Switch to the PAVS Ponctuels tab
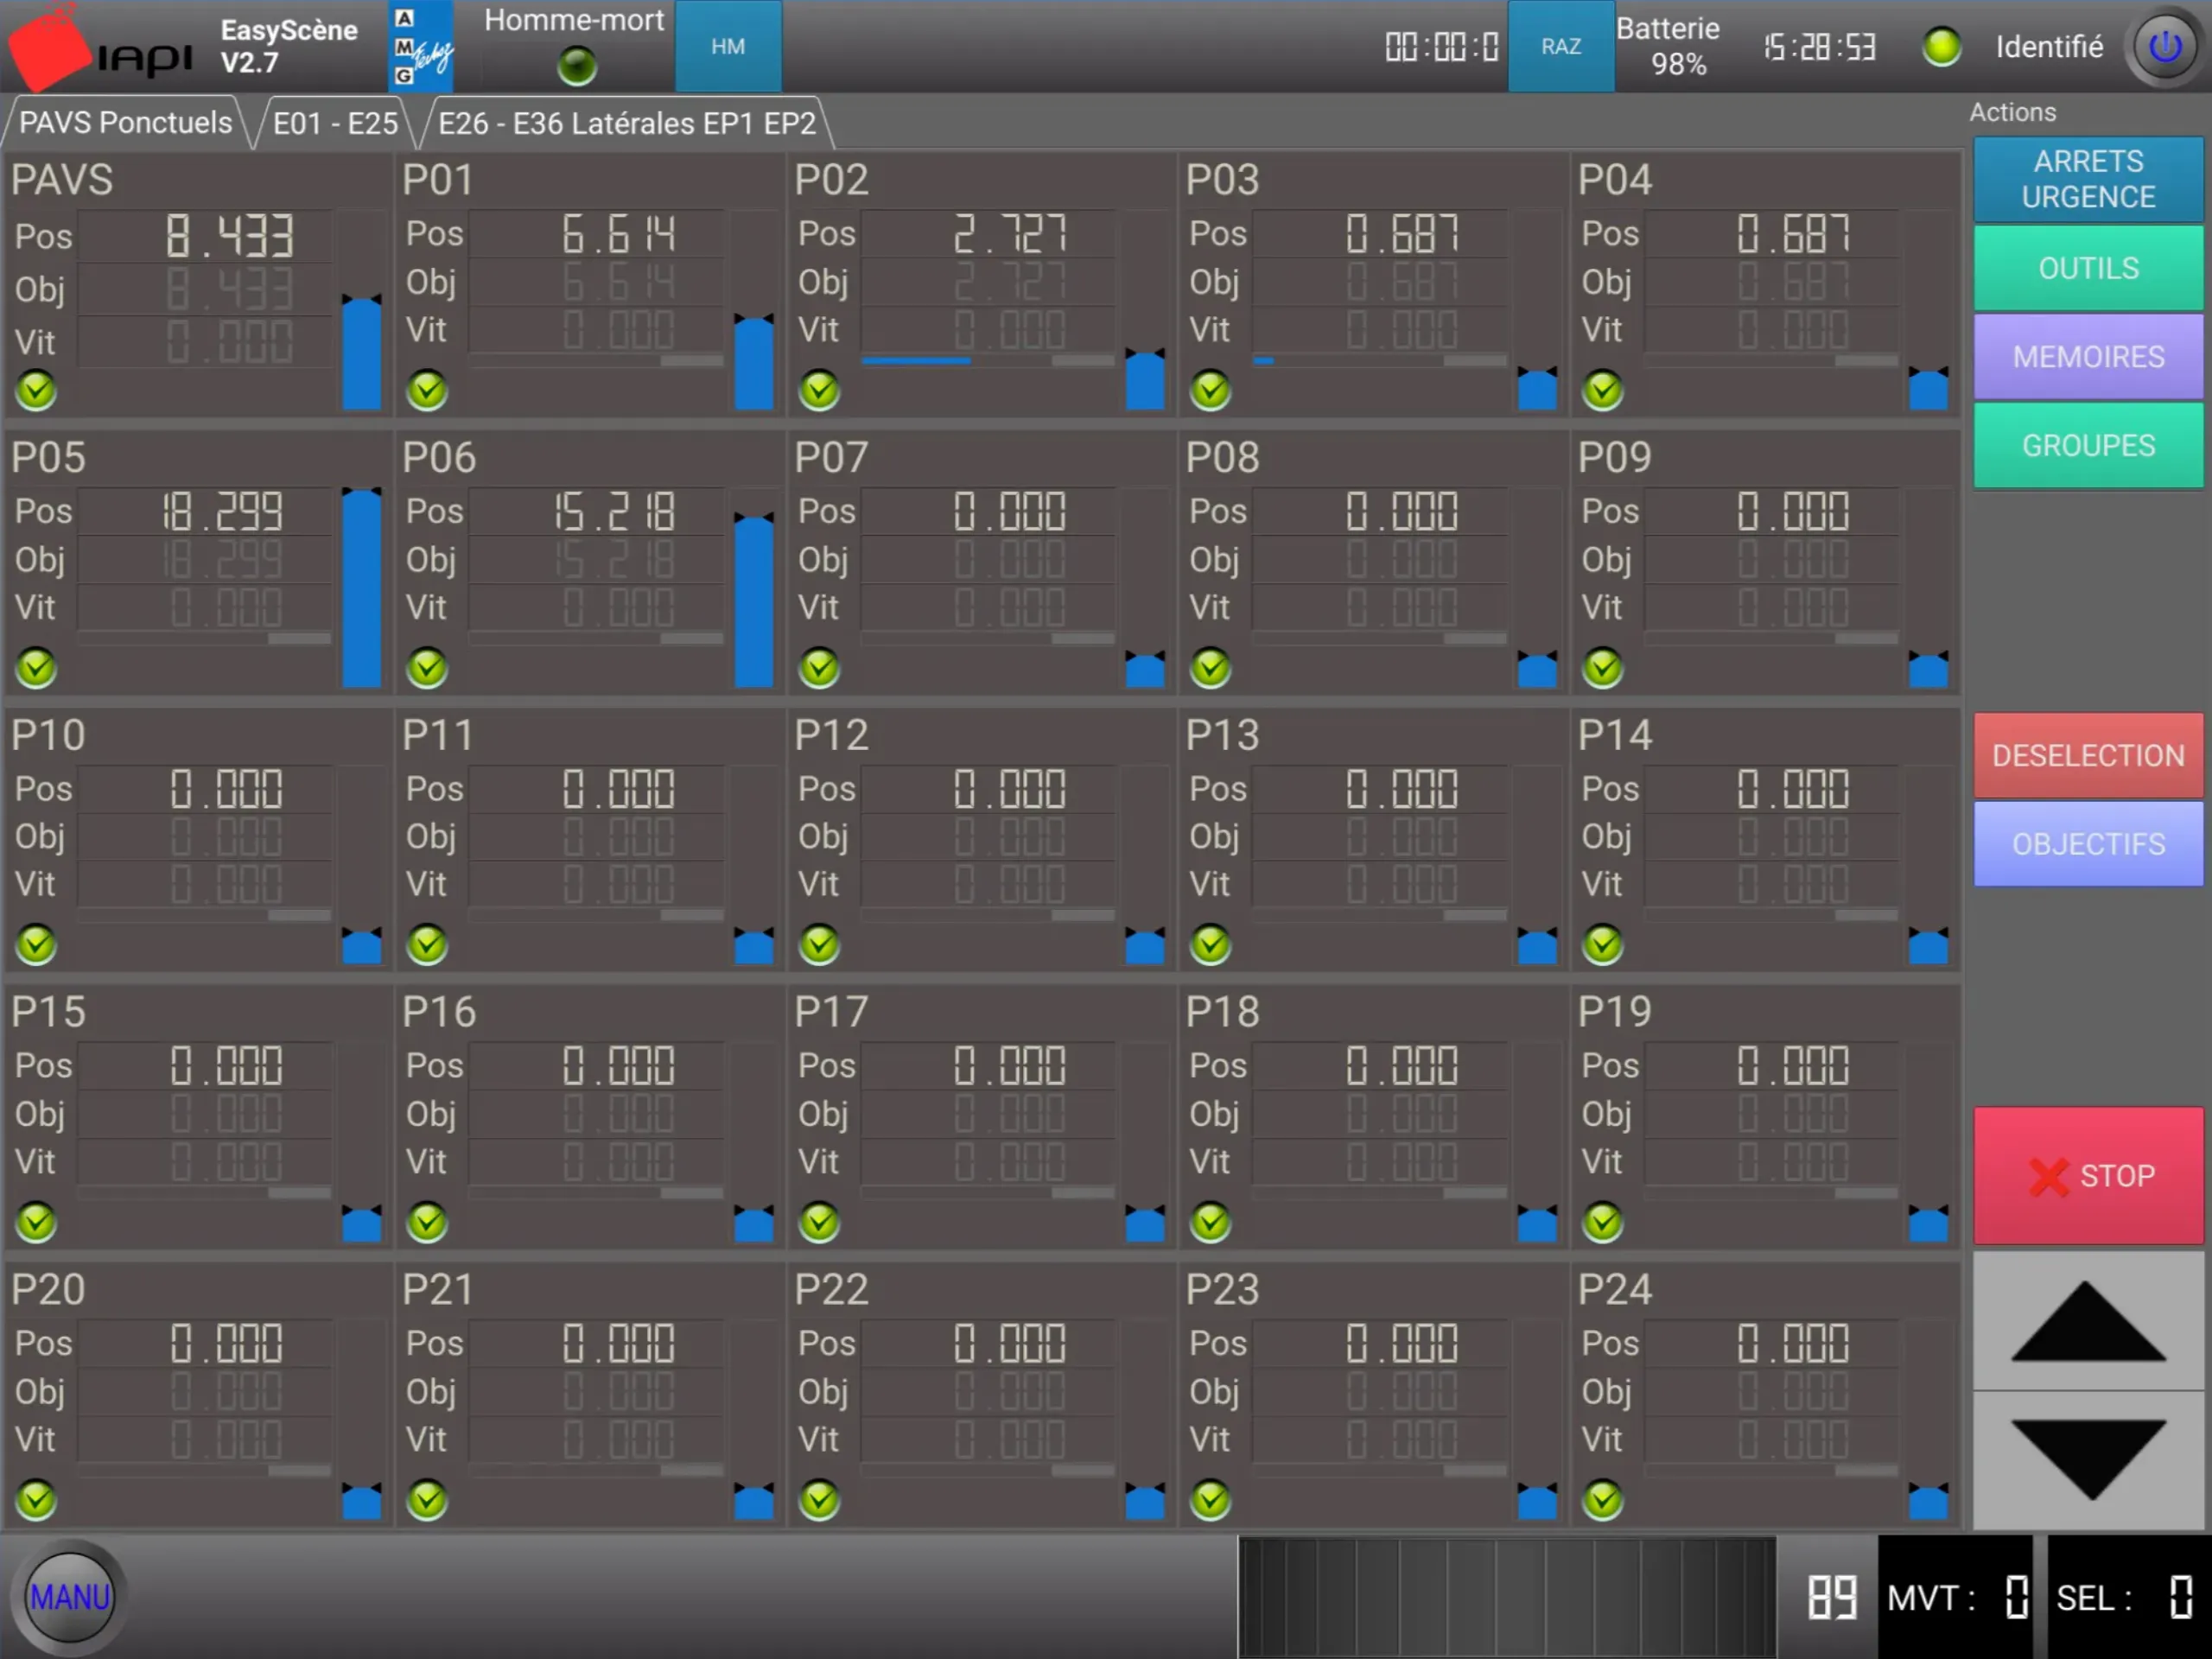Image resolution: width=2212 pixels, height=1659 pixels. point(125,123)
